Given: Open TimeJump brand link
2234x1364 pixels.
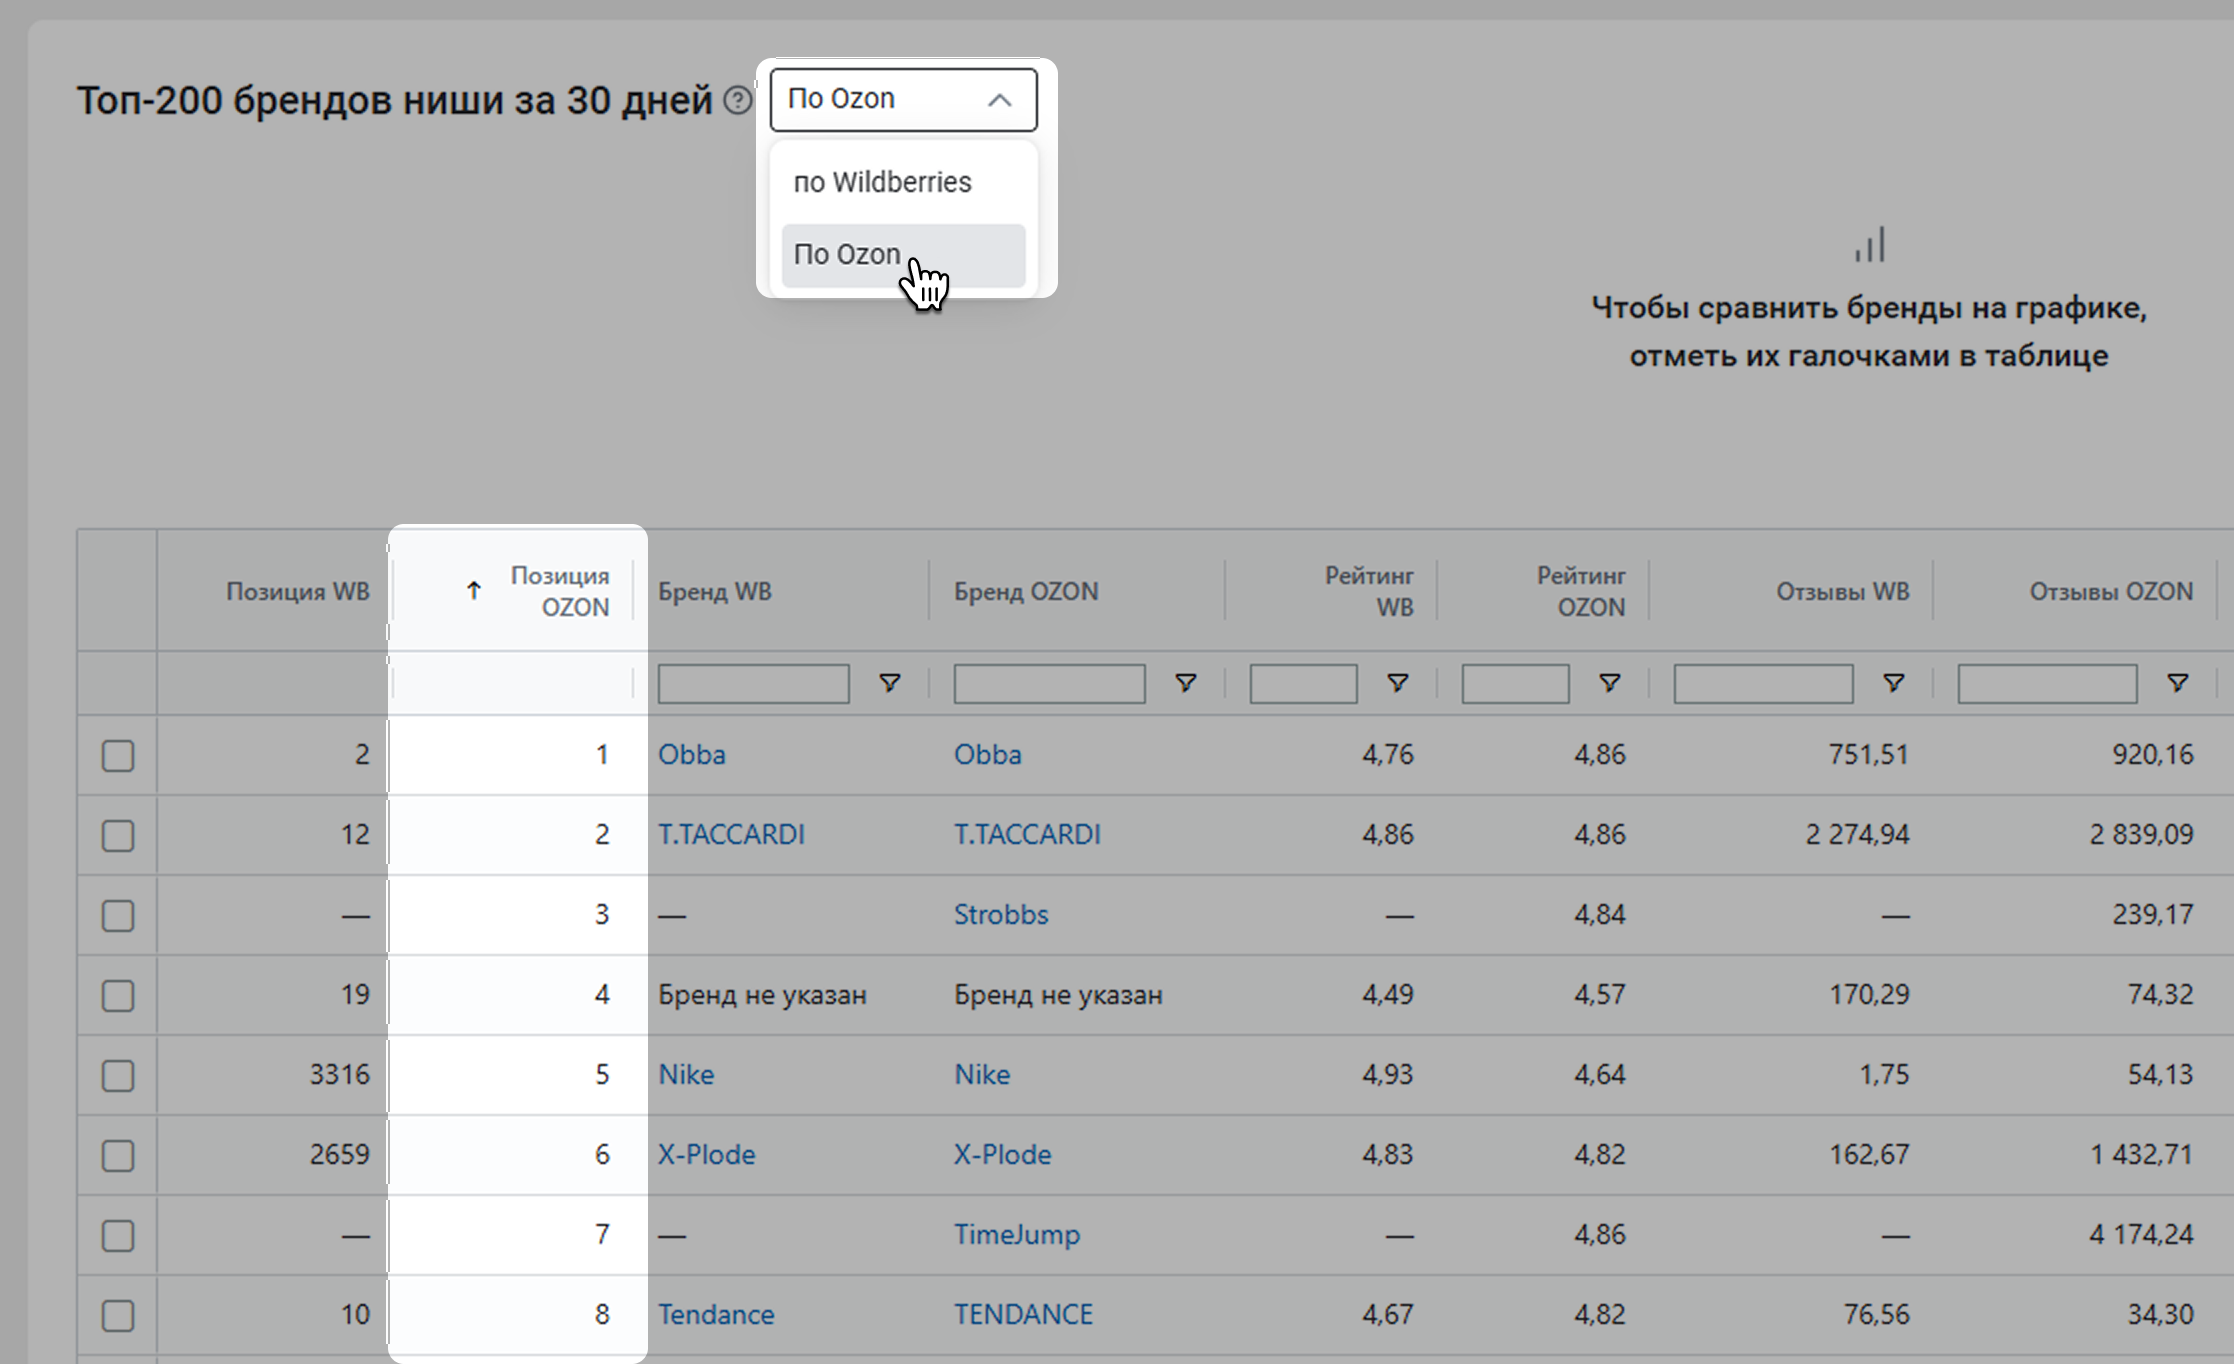Looking at the screenshot, I should point(1017,1234).
